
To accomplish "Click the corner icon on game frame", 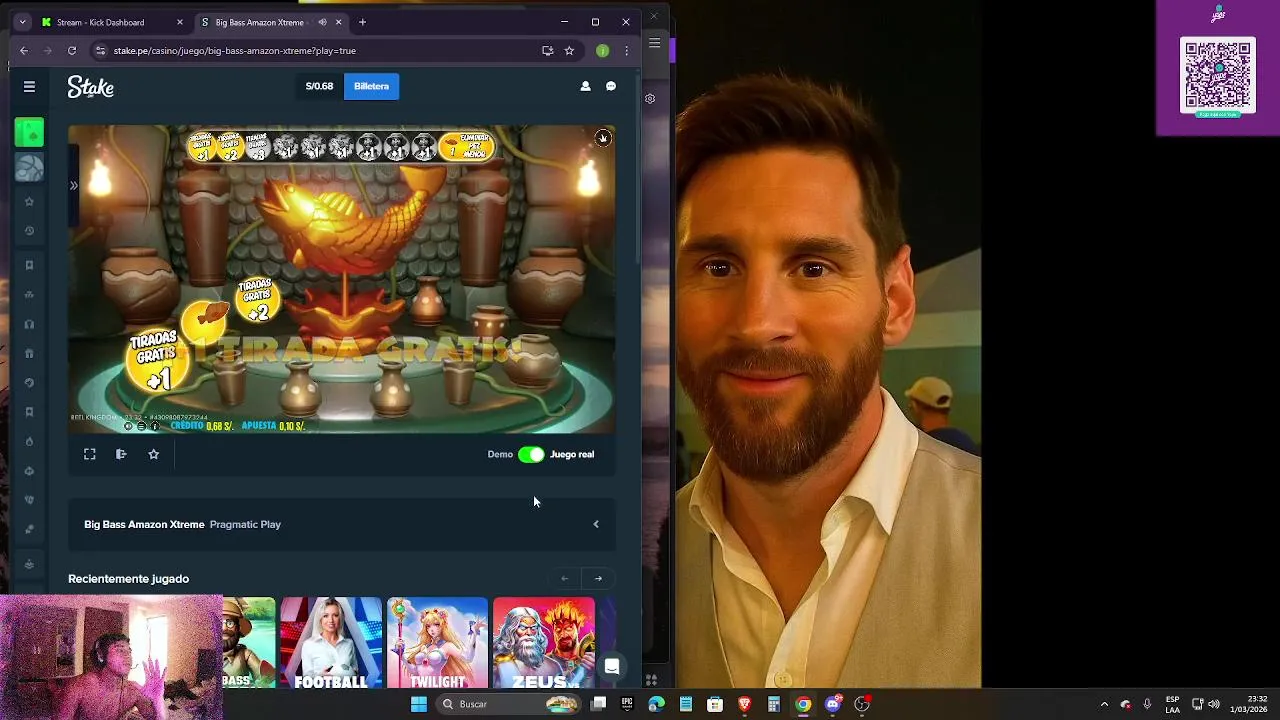I will point(602,139).
